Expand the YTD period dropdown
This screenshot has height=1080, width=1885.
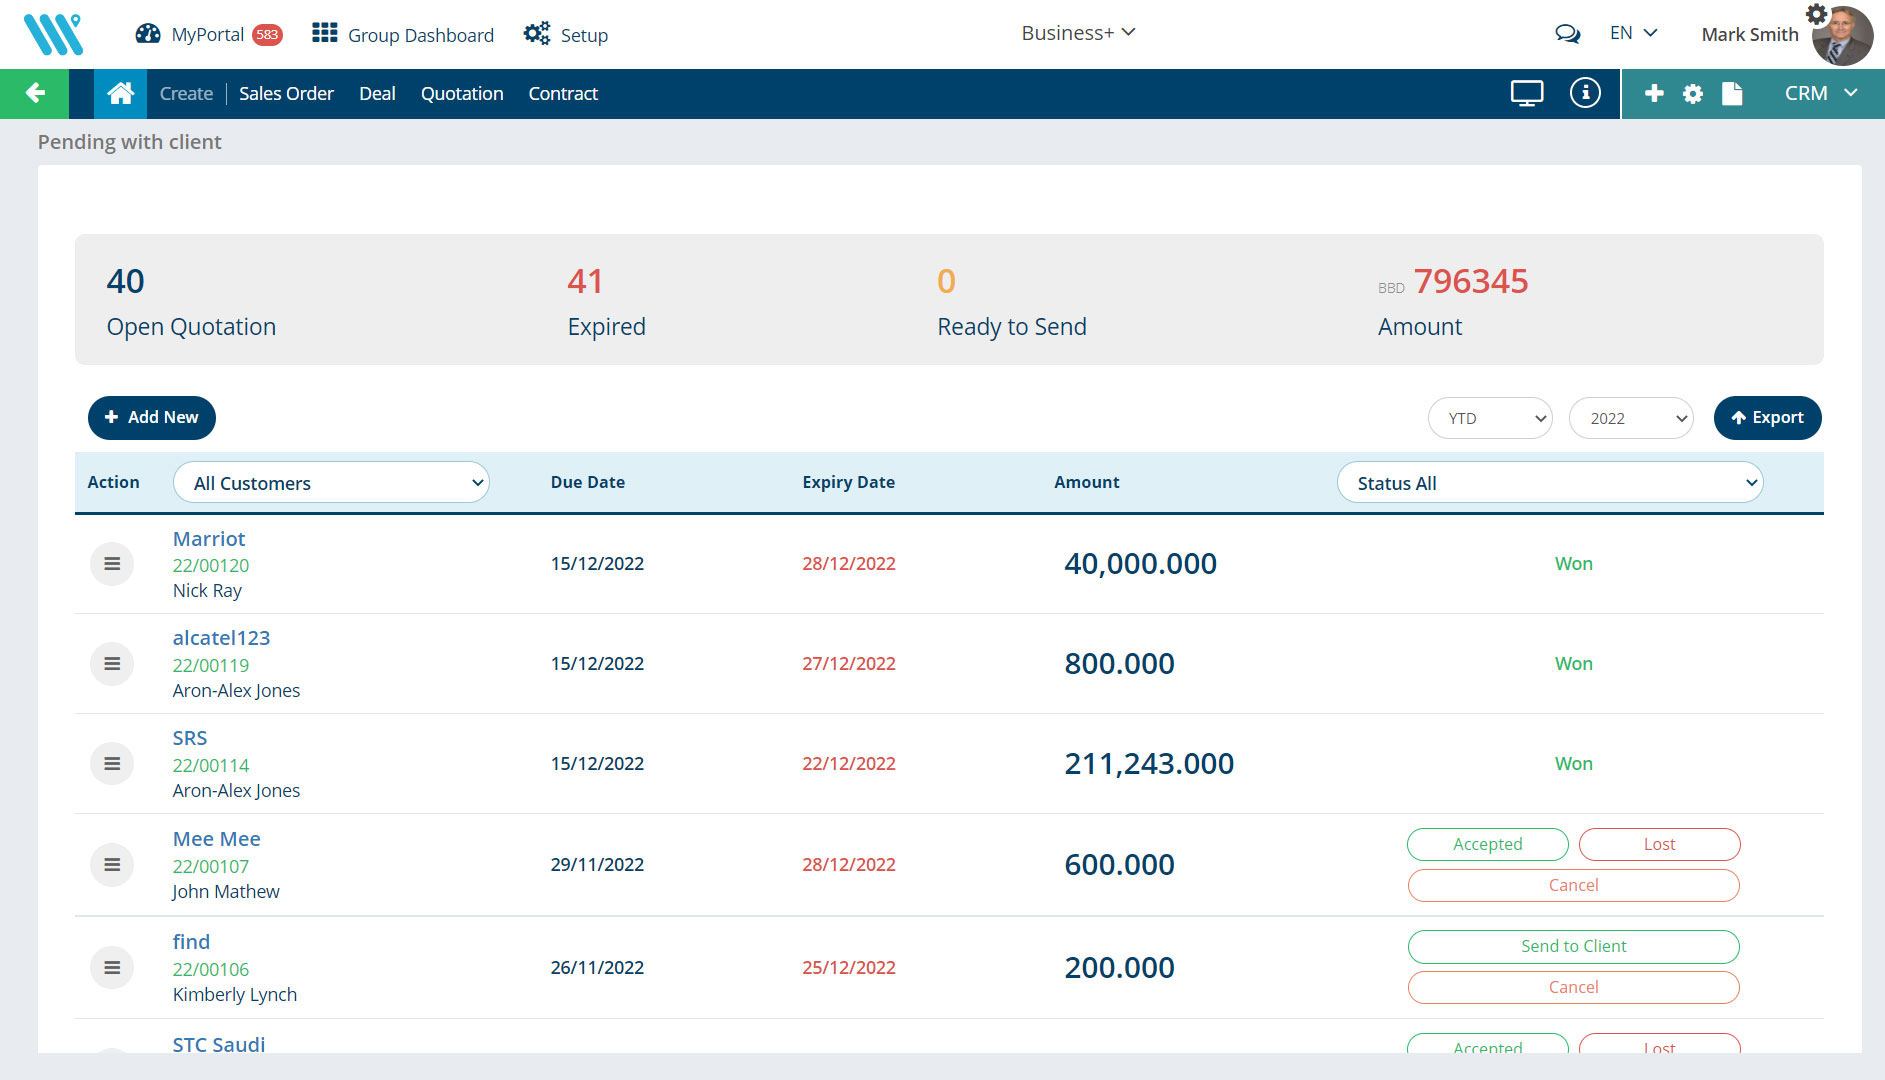tap(1490, 418)
